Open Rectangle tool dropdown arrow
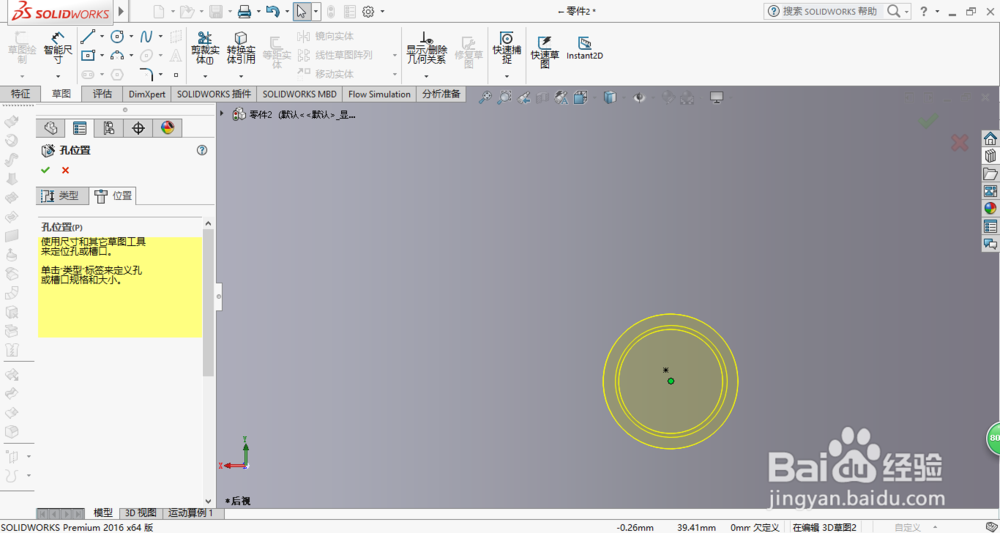 102,55
